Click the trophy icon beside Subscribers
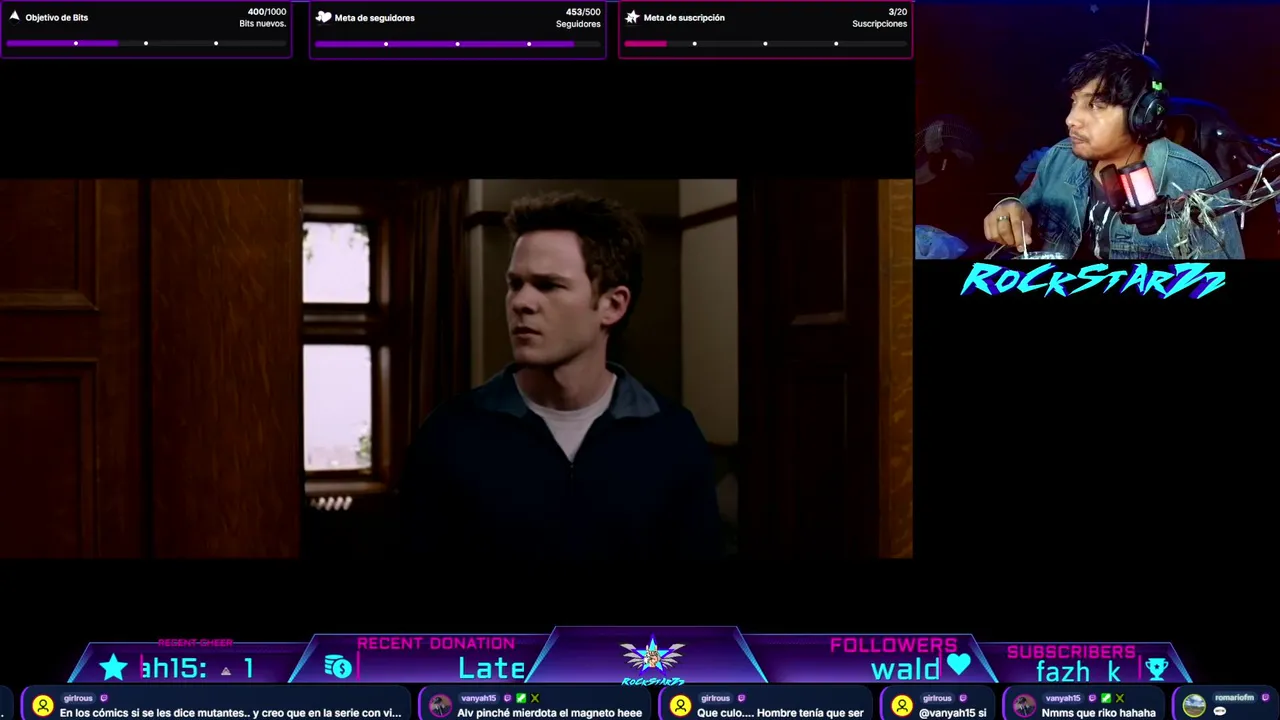Image resolution: width=1280 pixels, height=720 pixels. pos(1156,668)
